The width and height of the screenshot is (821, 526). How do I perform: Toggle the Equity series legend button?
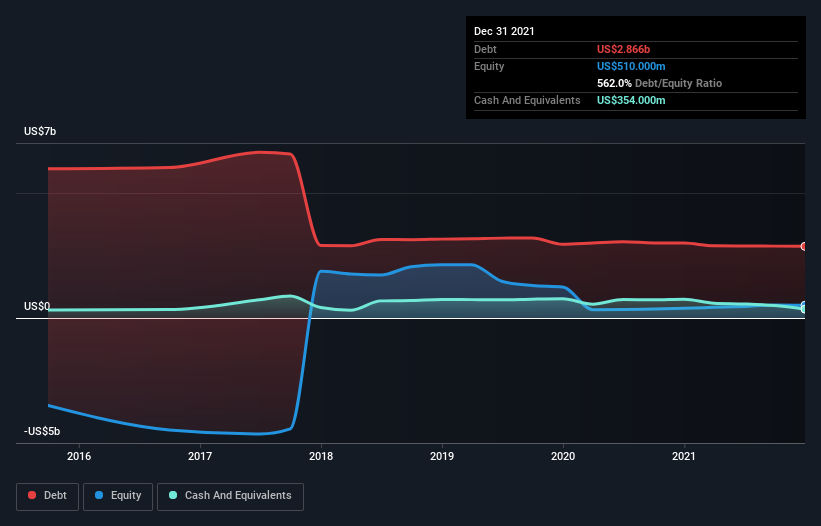118,496
